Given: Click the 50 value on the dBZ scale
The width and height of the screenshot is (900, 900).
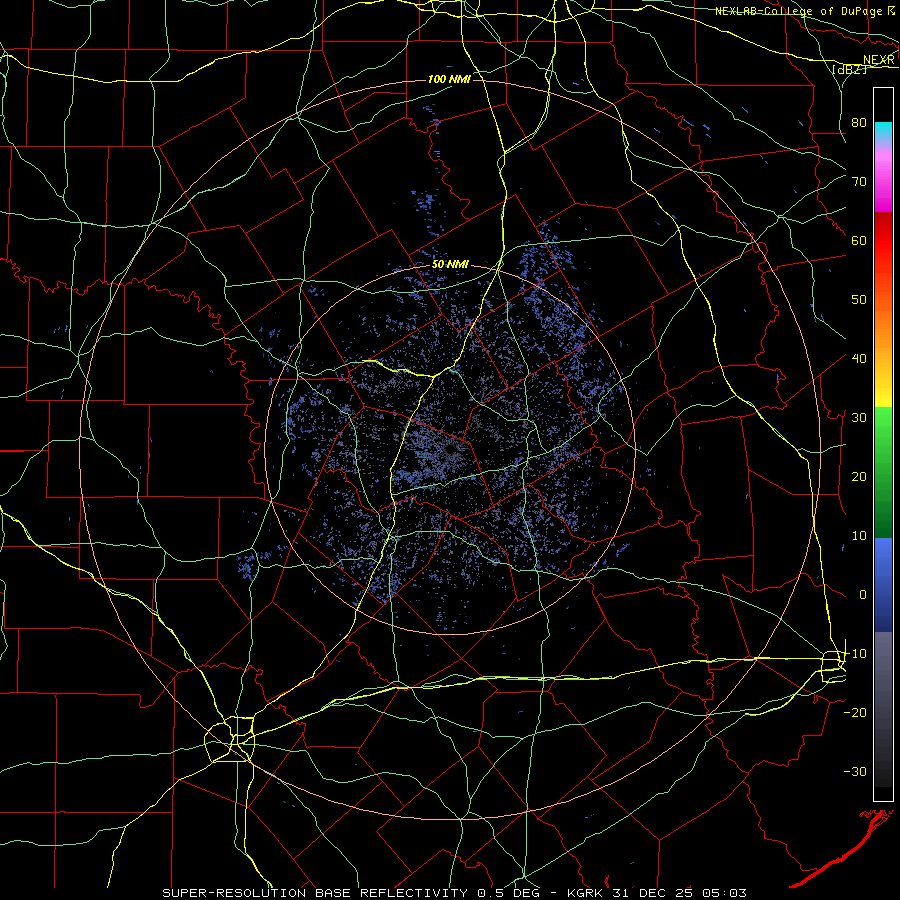Looking at the screenshot, I should tap(859, 300).
